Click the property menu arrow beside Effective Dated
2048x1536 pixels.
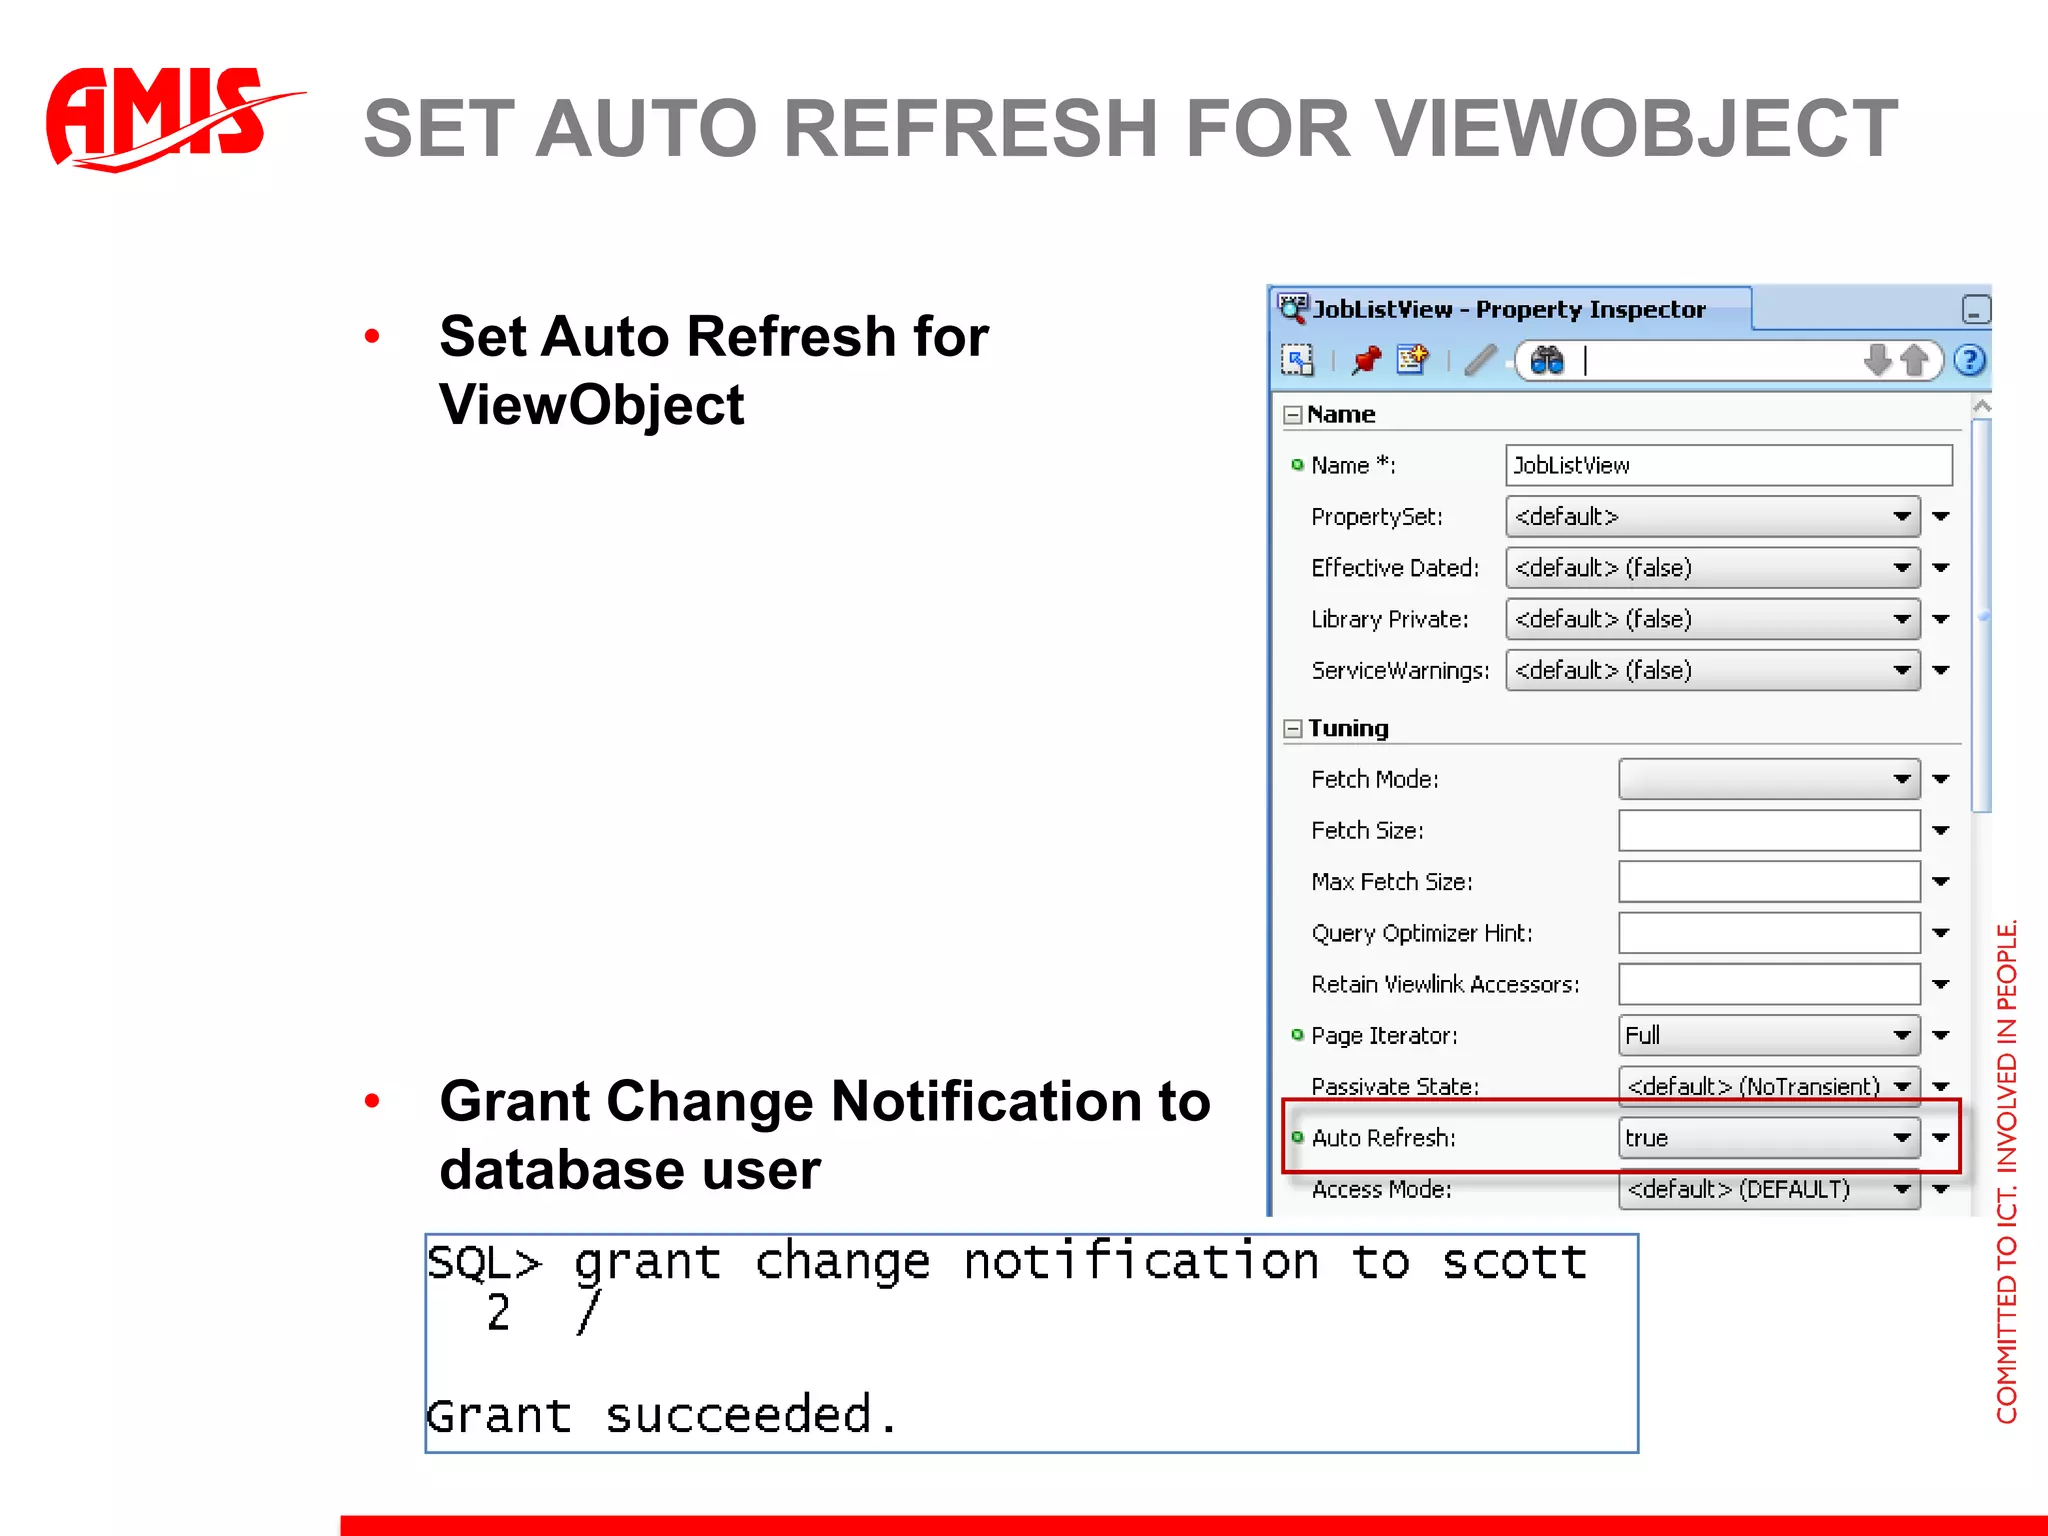1941,568
